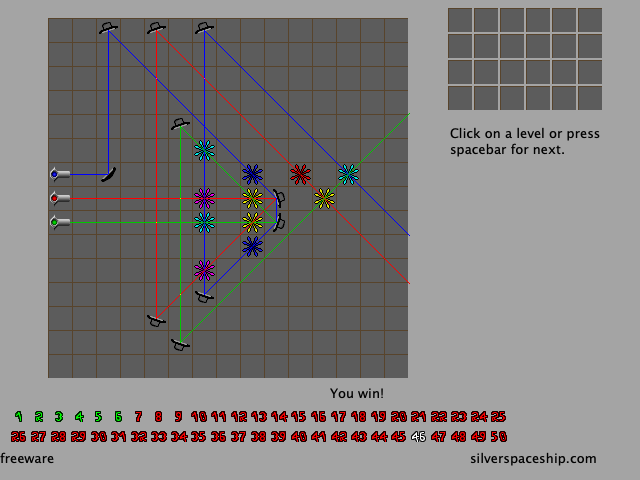
Task: Click the yellow flower right of the two mirrors
Action: tap(324, 198)
